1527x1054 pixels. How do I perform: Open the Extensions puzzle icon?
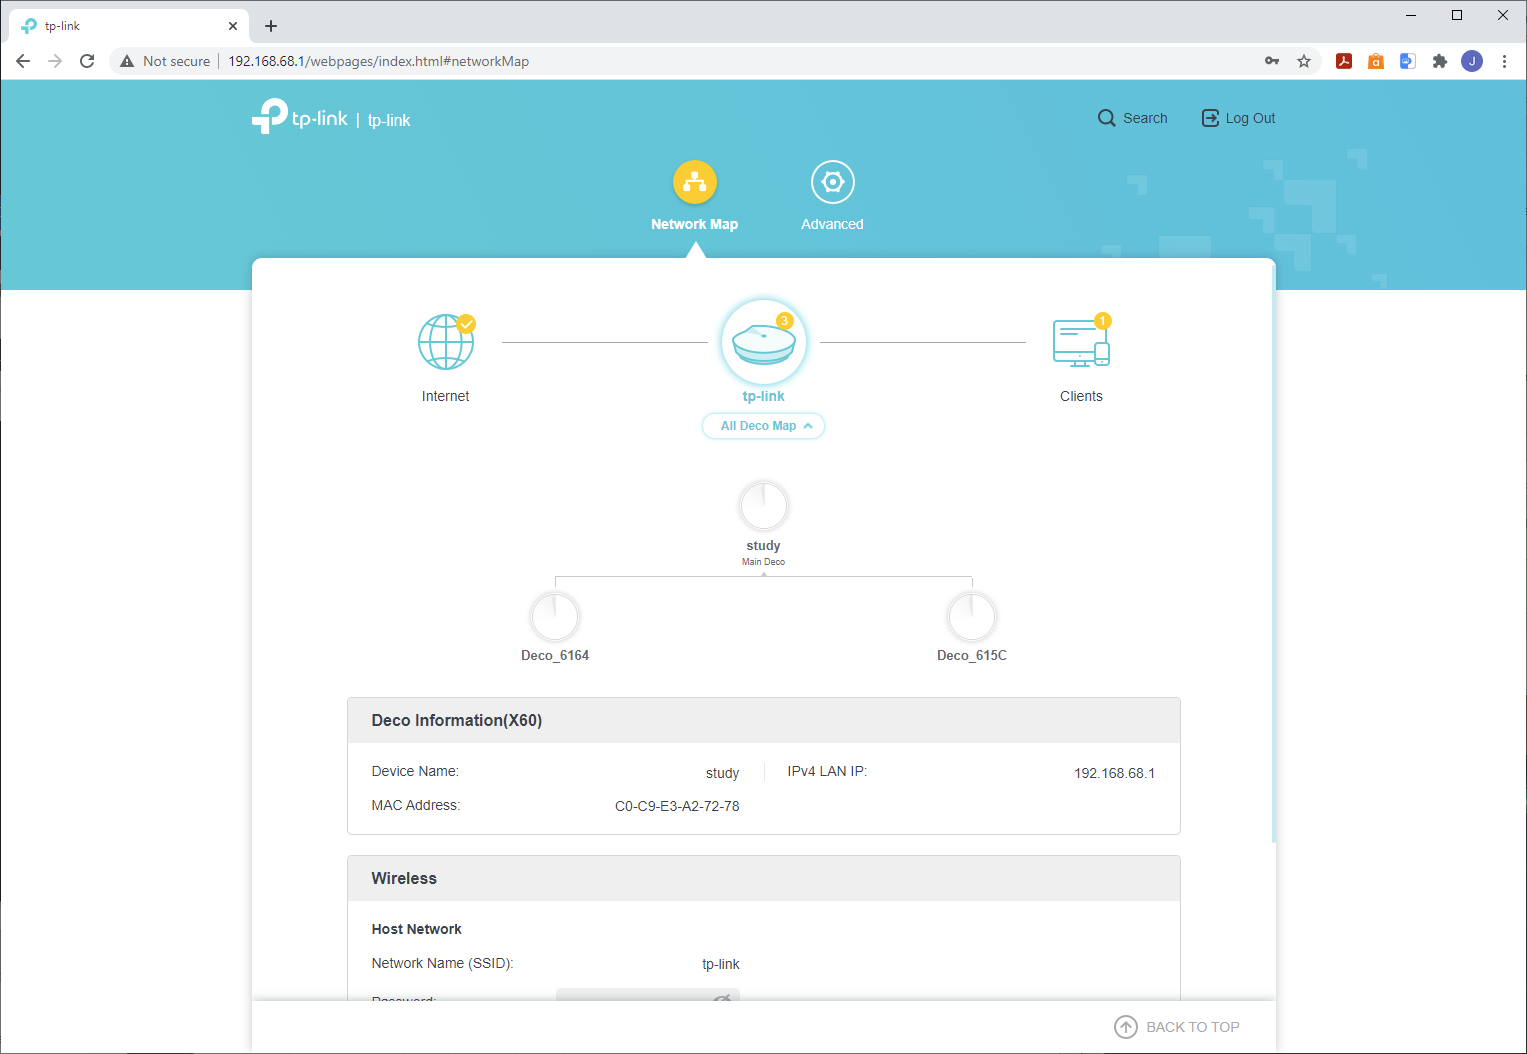pos(1440,61)
